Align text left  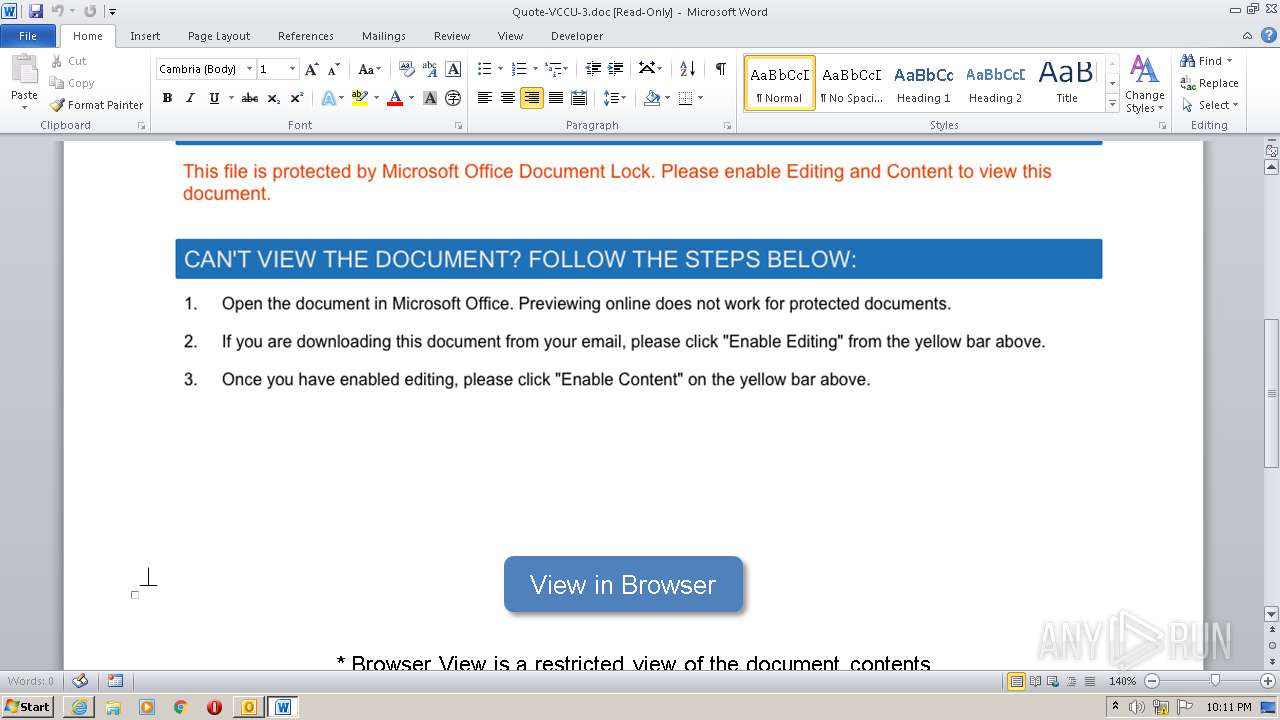coord(485,98)
